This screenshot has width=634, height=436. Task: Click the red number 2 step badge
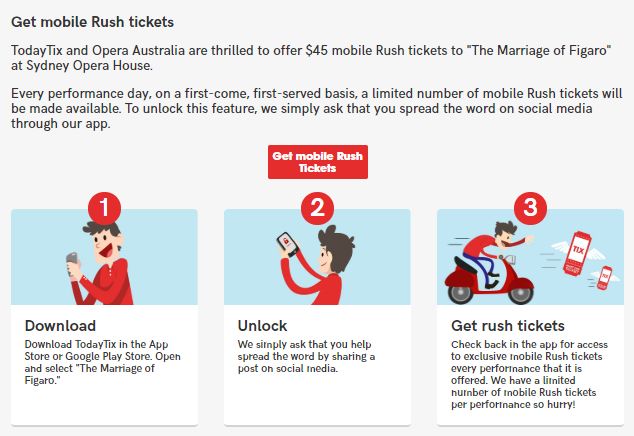317,208
